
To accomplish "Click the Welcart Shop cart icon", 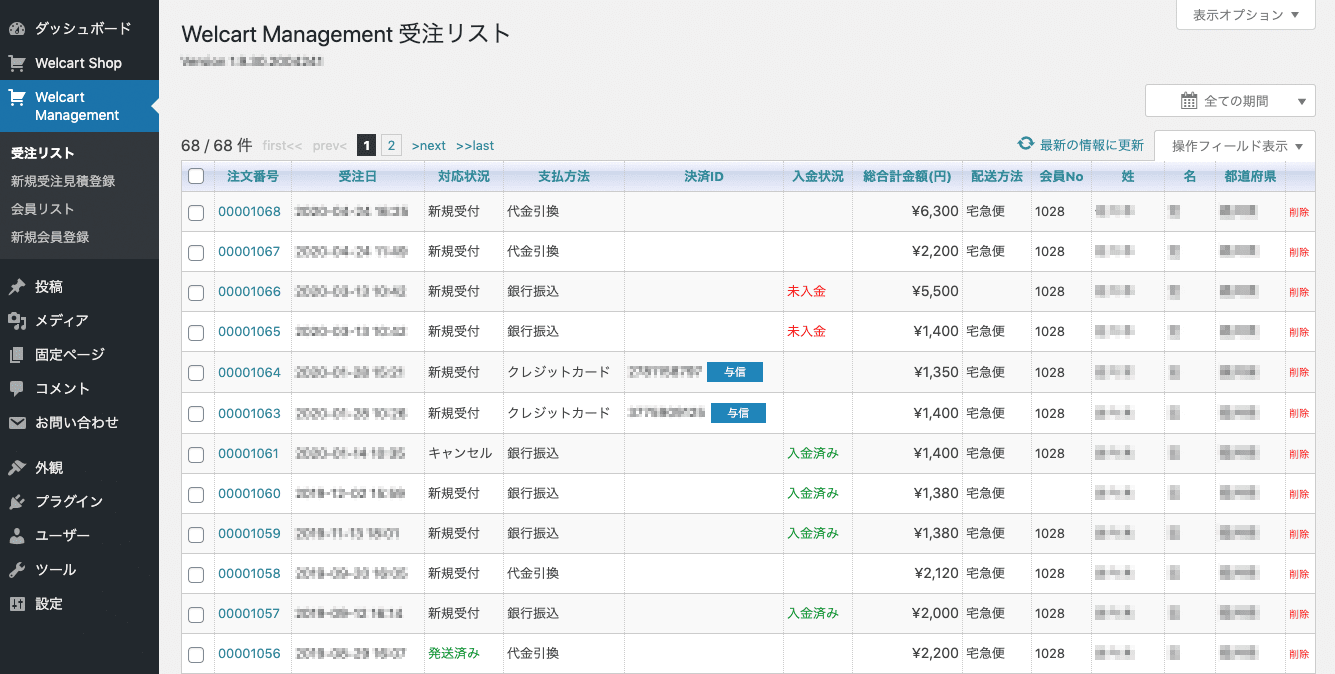I will point(17,63).
